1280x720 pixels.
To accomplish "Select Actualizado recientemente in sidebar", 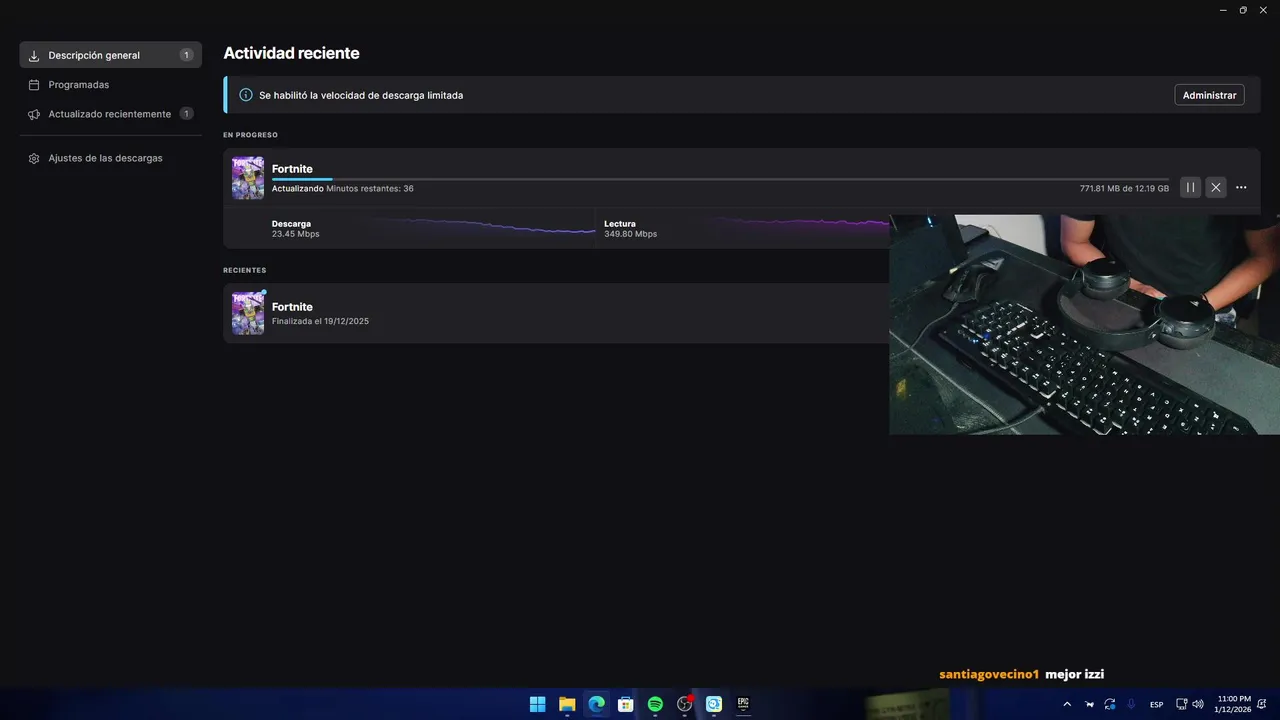I will 110,114.
